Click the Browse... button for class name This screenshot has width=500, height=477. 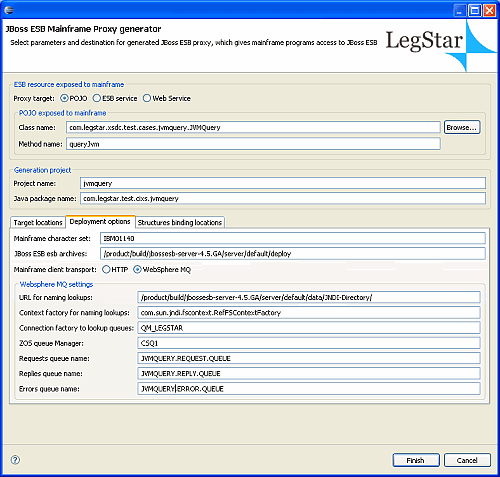coord(462,127)
